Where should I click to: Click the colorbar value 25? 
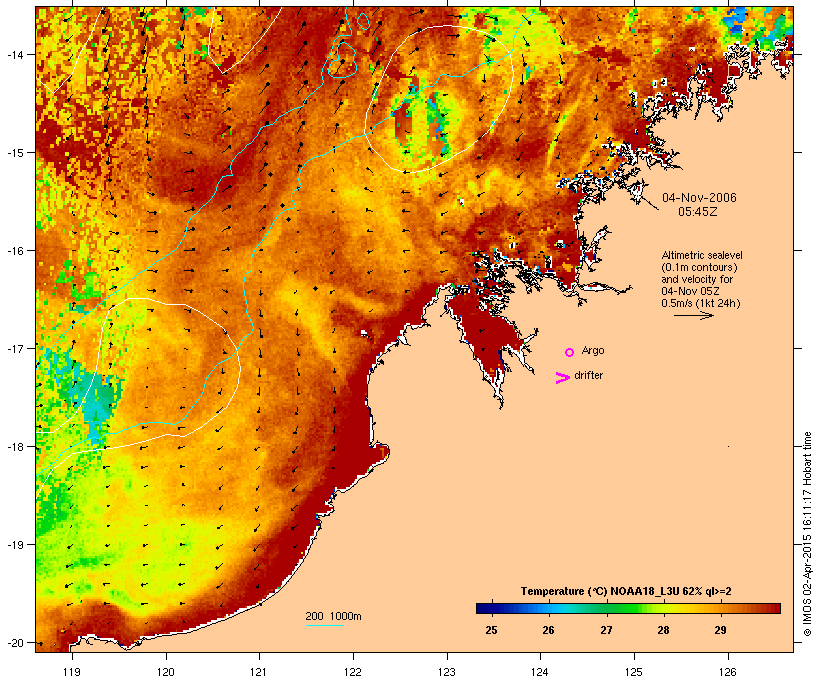(491, 630)
